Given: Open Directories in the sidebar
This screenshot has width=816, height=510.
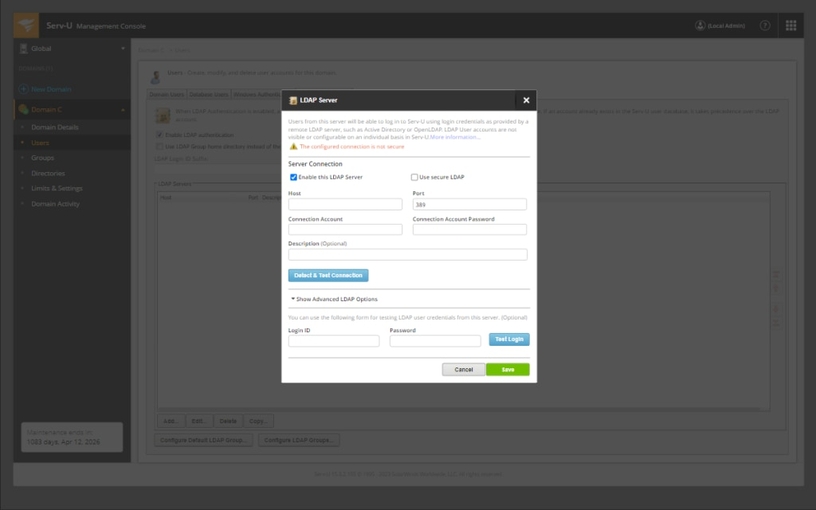Looking at the screenshot, I should click(48, 173).
